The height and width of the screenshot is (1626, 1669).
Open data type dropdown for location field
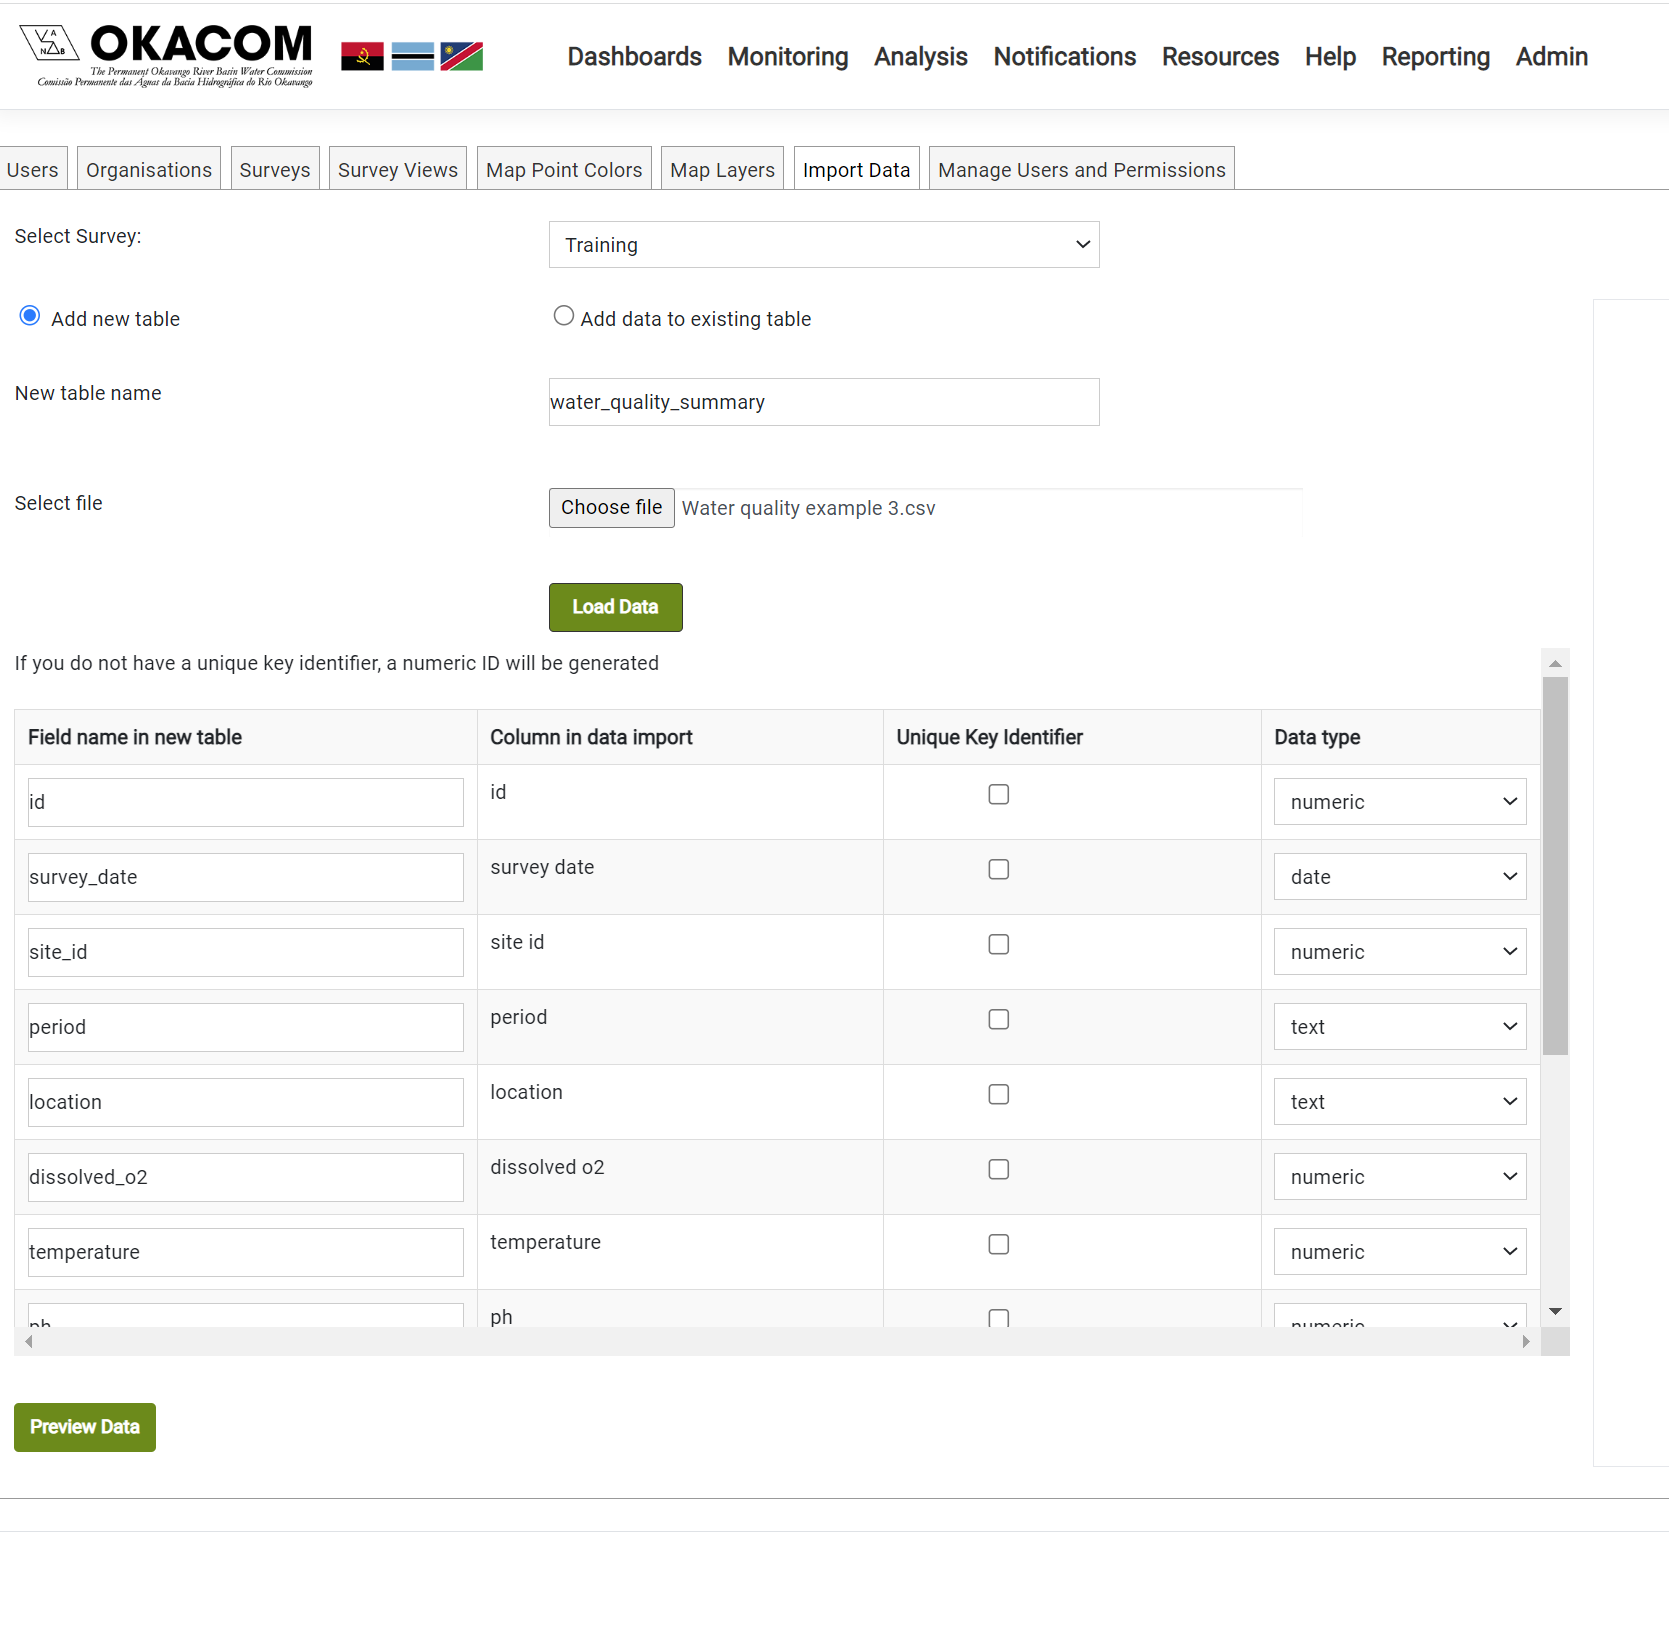coord(1400,1102)
